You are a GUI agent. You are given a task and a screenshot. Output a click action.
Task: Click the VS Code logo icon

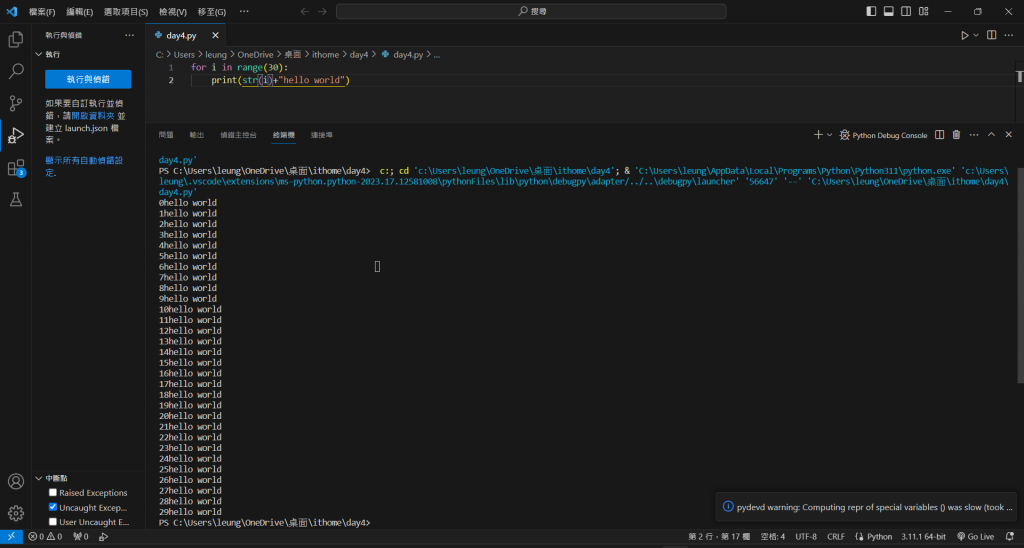pos(12,12)
